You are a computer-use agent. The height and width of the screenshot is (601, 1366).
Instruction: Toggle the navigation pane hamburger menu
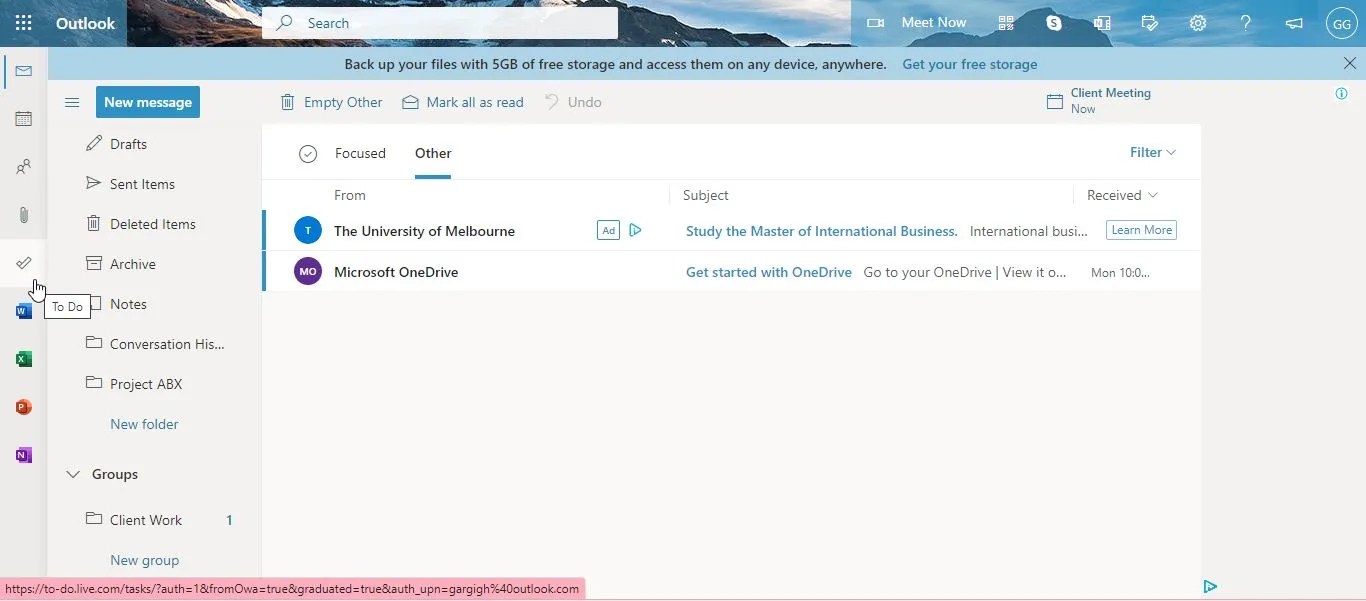72,102
